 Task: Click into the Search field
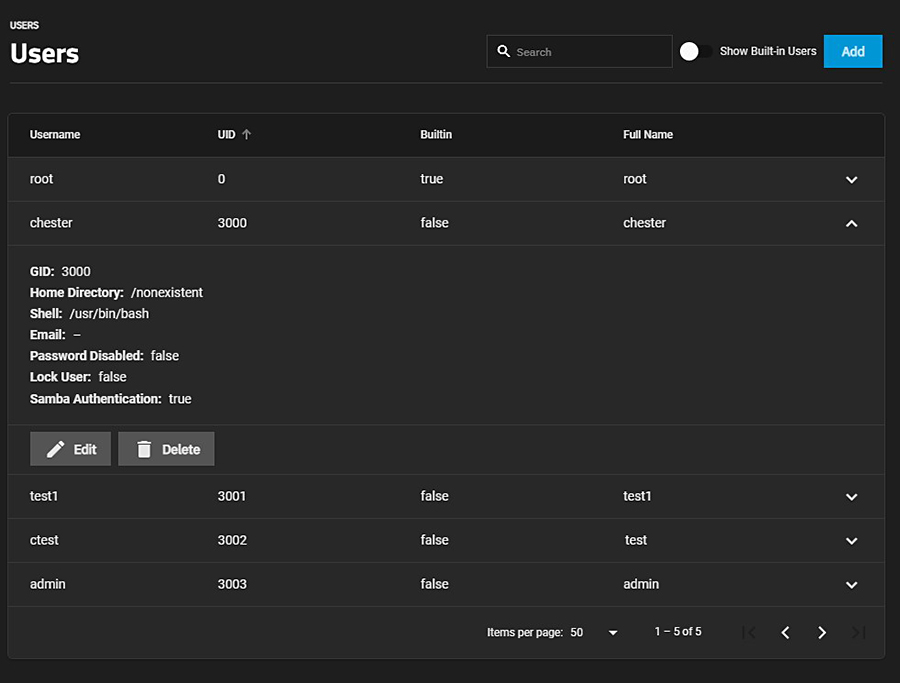pyautogui.click(x=580, y=52)
